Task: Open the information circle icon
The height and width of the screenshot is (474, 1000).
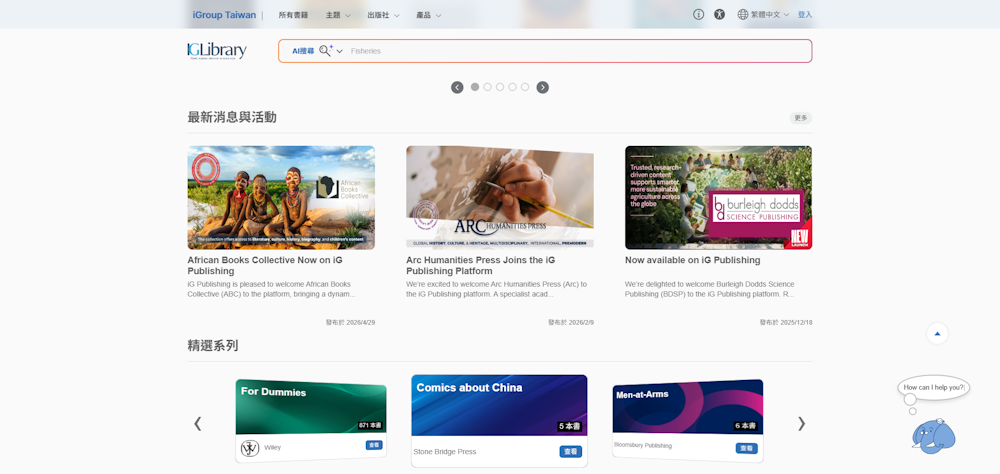Action: click(698, 15)
